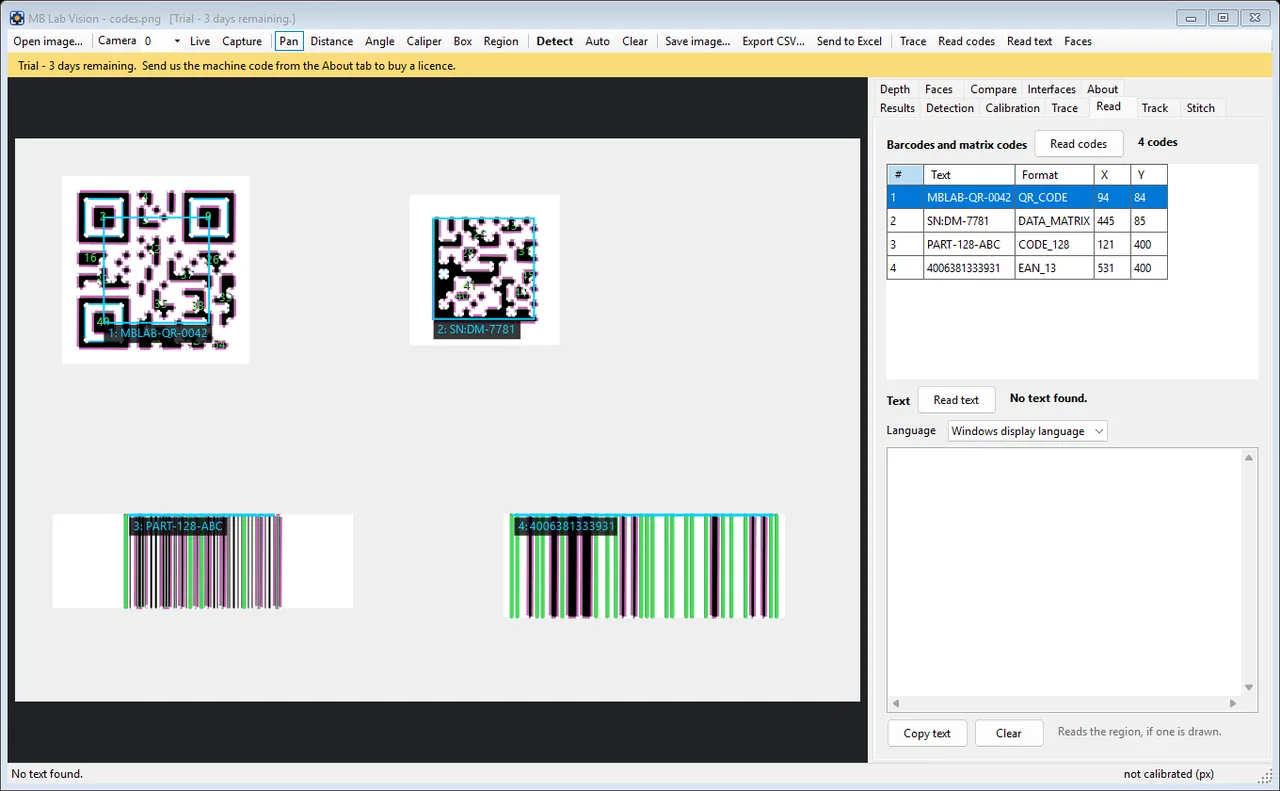Click the Format column header

(1054, 175)
